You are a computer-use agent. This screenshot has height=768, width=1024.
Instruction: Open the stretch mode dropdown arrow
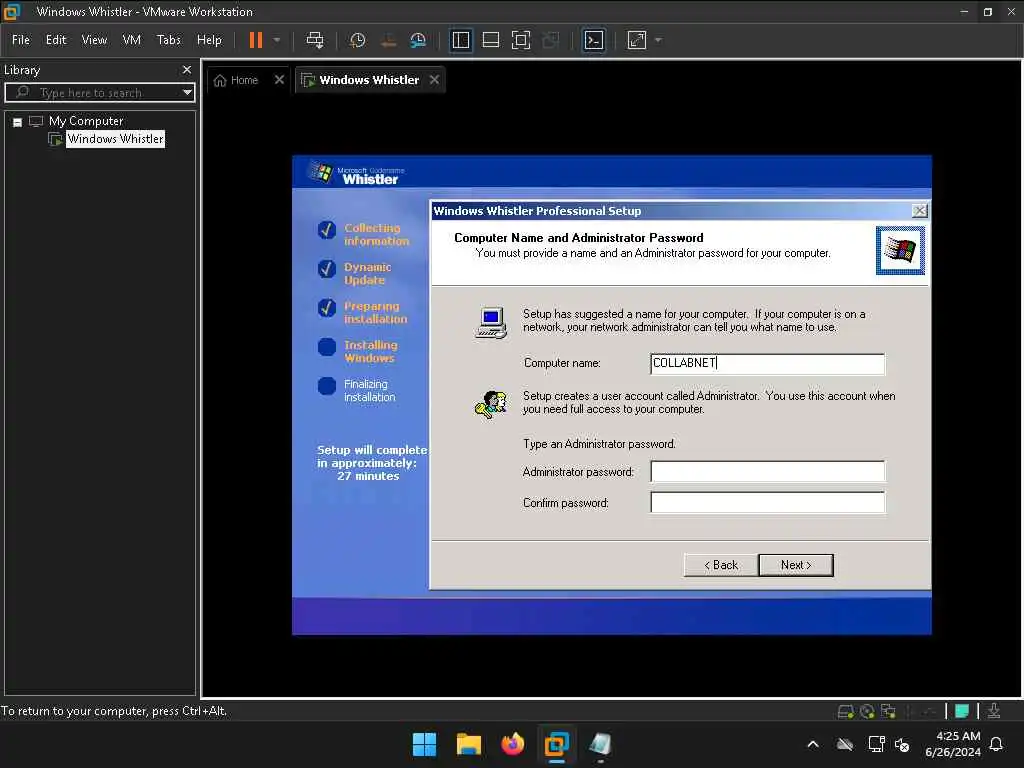tap(658, 40)
